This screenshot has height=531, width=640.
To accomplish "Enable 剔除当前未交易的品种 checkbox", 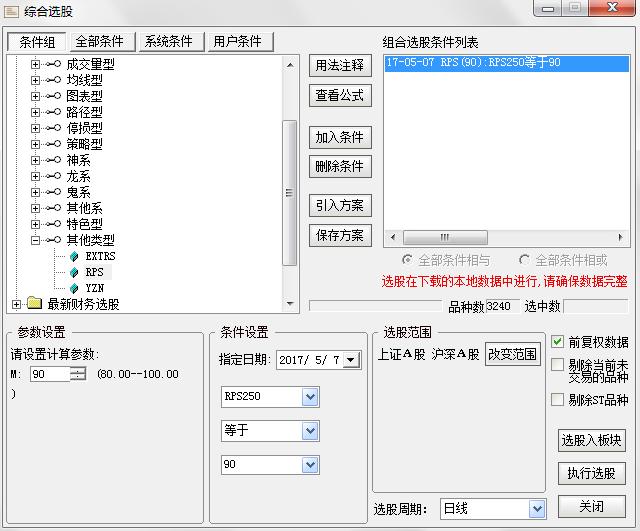I will coord(557,364).
